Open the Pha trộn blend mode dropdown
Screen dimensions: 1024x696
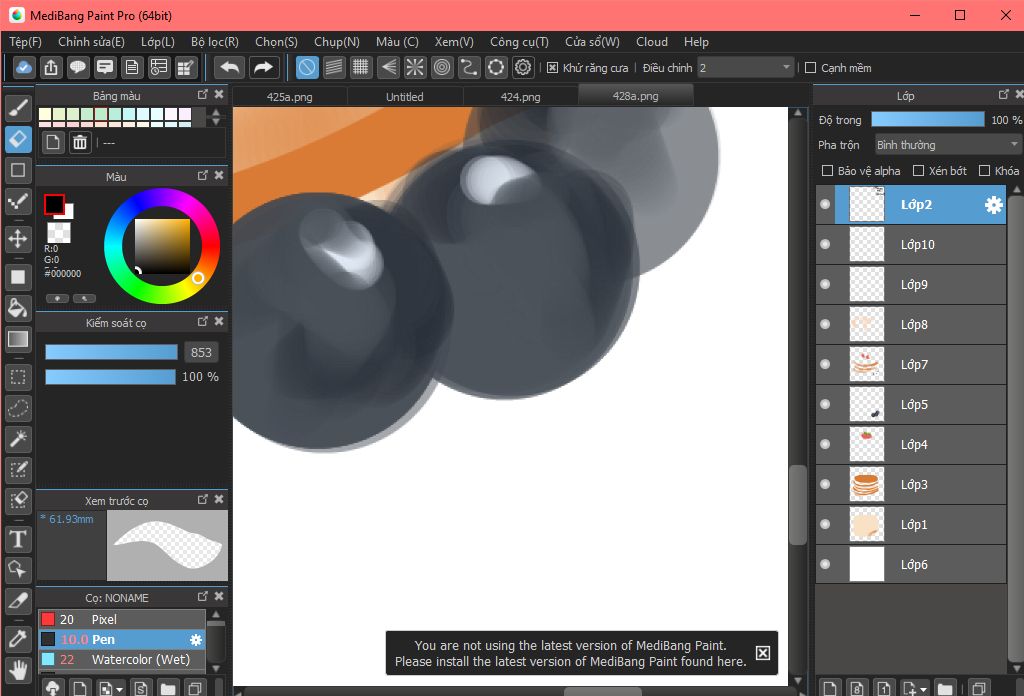947,144
